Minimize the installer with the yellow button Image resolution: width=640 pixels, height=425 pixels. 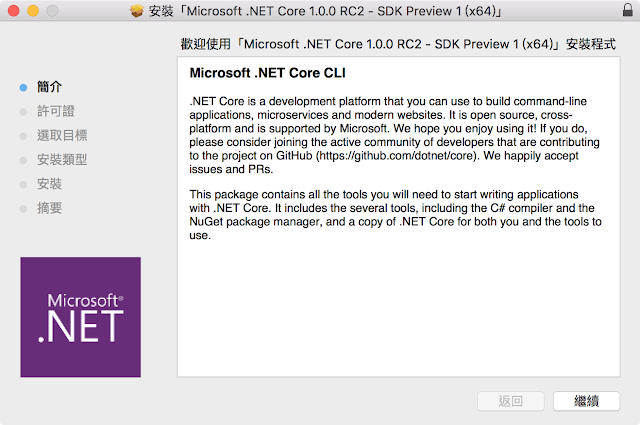32,11
